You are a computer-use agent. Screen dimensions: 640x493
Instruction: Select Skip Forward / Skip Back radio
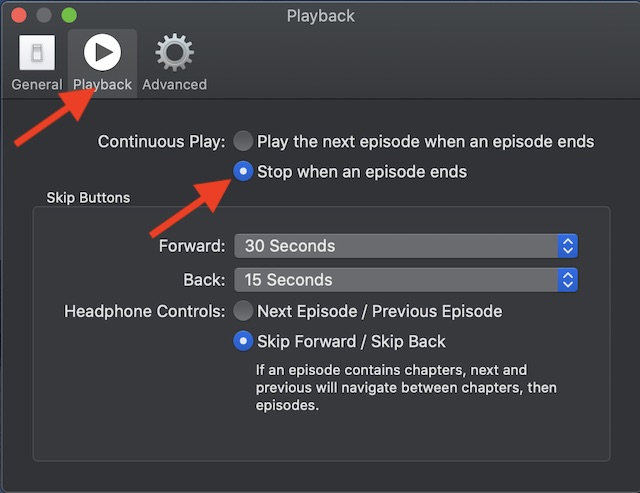pyautogui.click(x=243, y=341)
